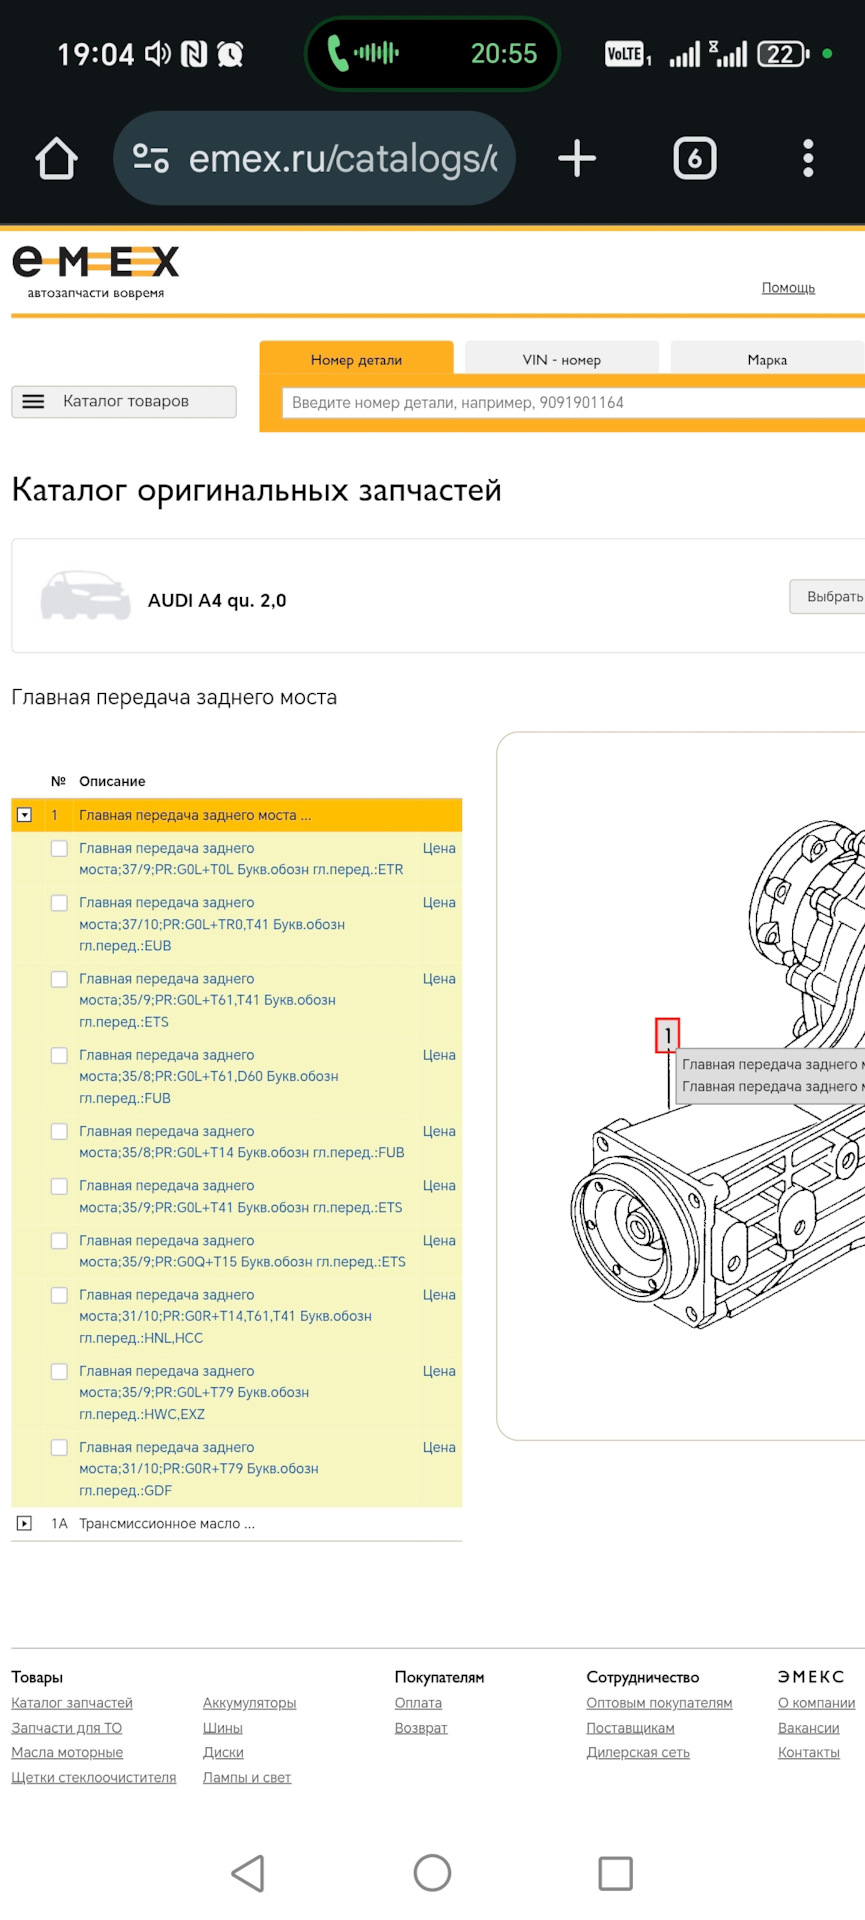Tick checkbox for 35/9 G0L+T79 HWC,EXZ part
Screen dimensions: 865x1920
(x=59, y=1371)
